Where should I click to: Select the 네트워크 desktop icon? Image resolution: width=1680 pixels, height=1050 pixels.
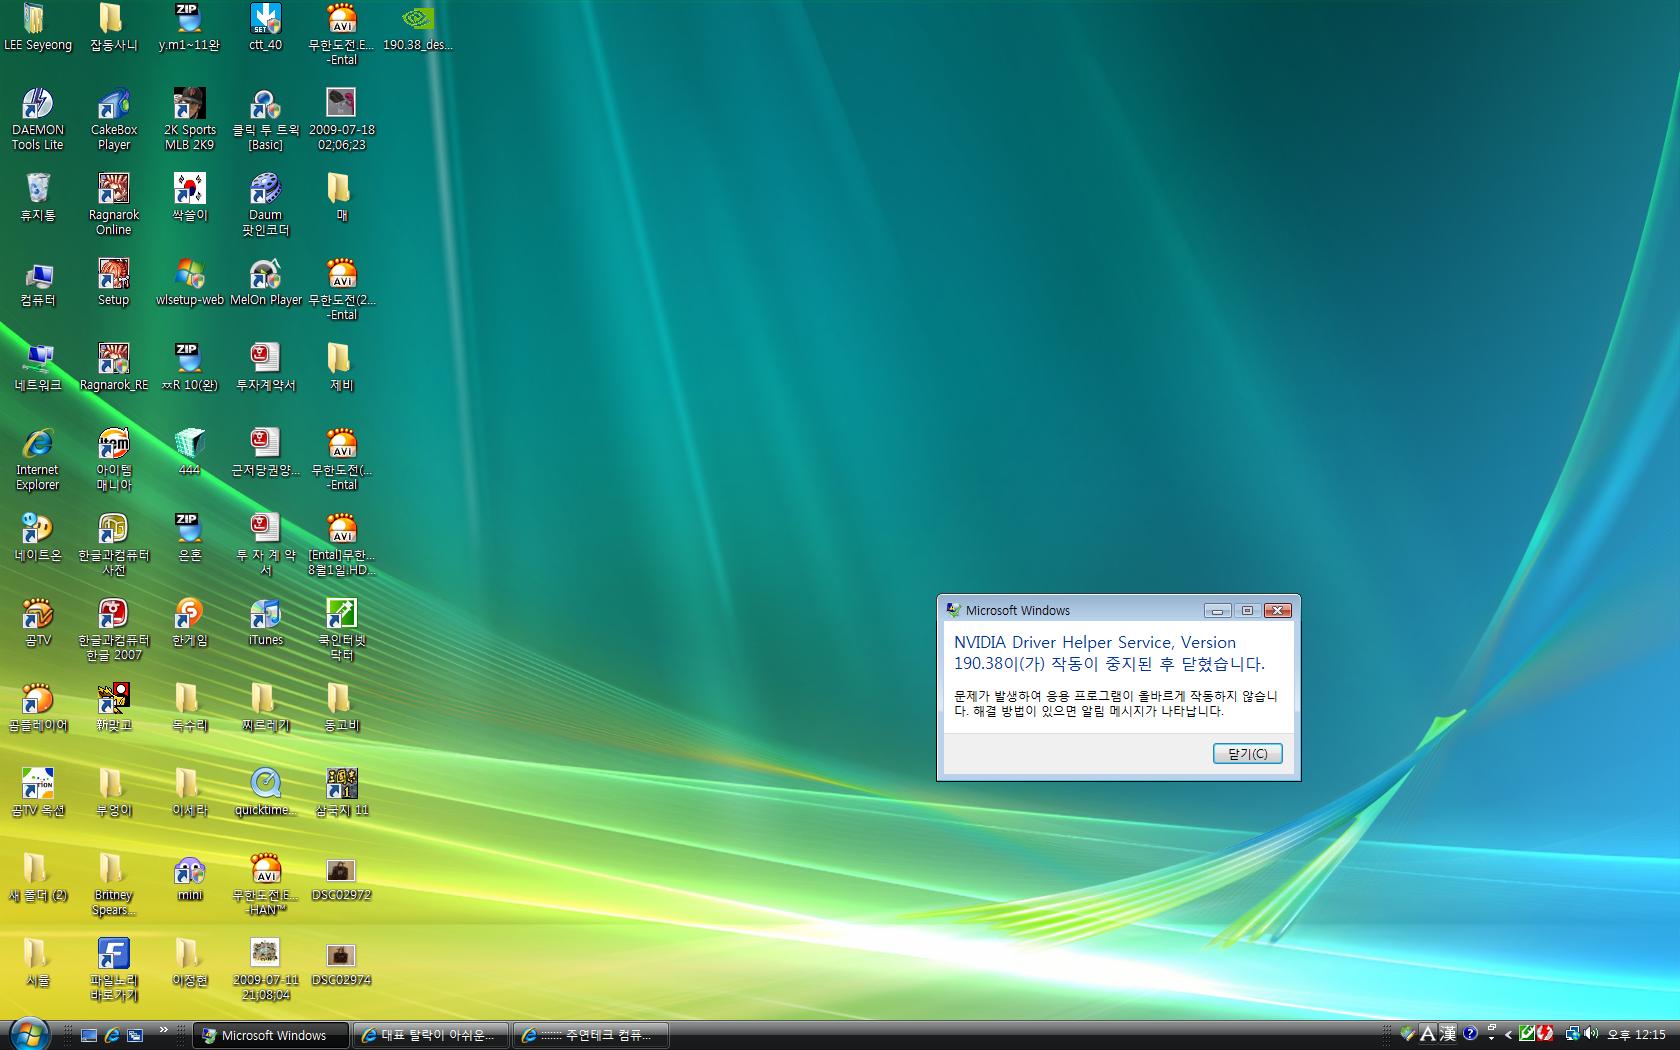38,367
